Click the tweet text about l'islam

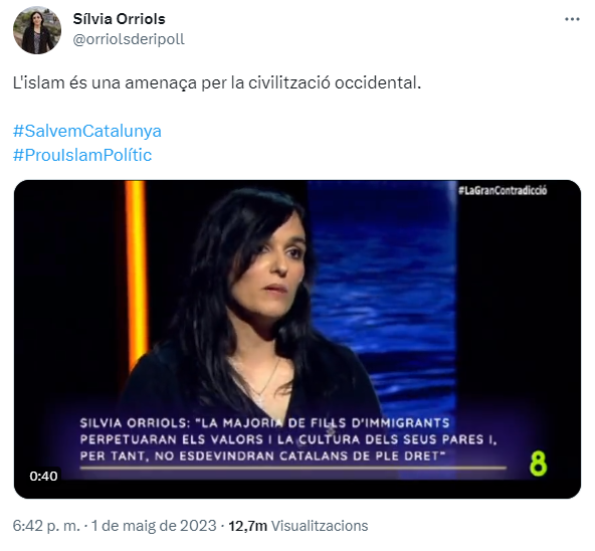tap(217, 83)
